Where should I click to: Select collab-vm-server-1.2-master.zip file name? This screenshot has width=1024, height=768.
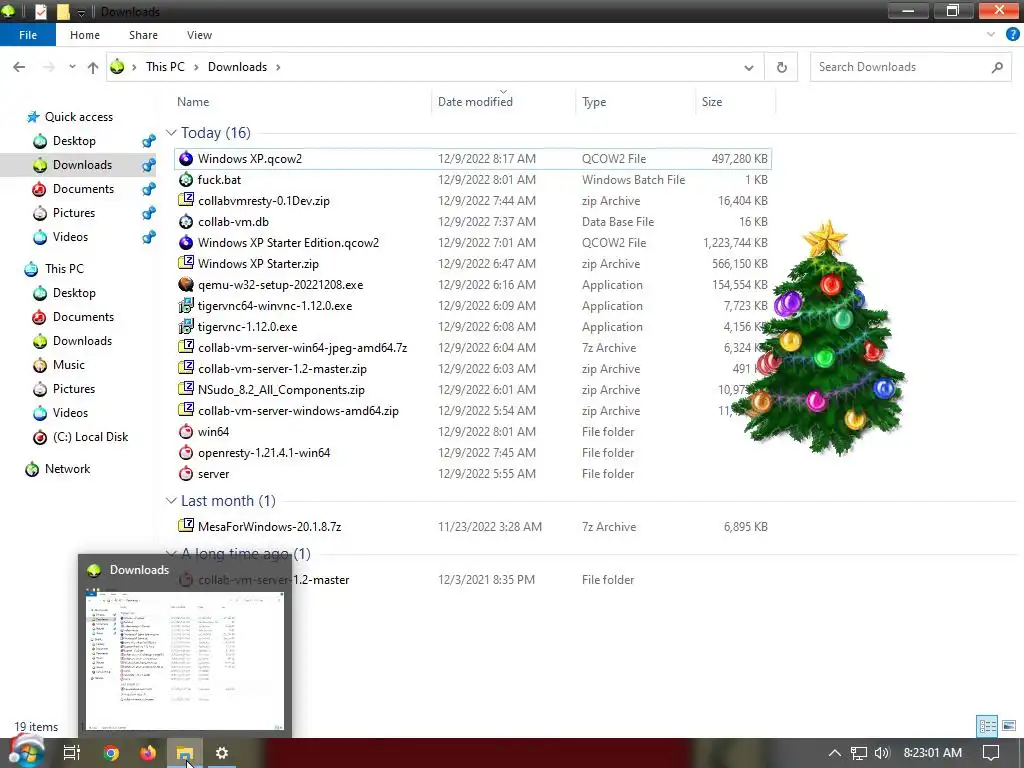282,369
